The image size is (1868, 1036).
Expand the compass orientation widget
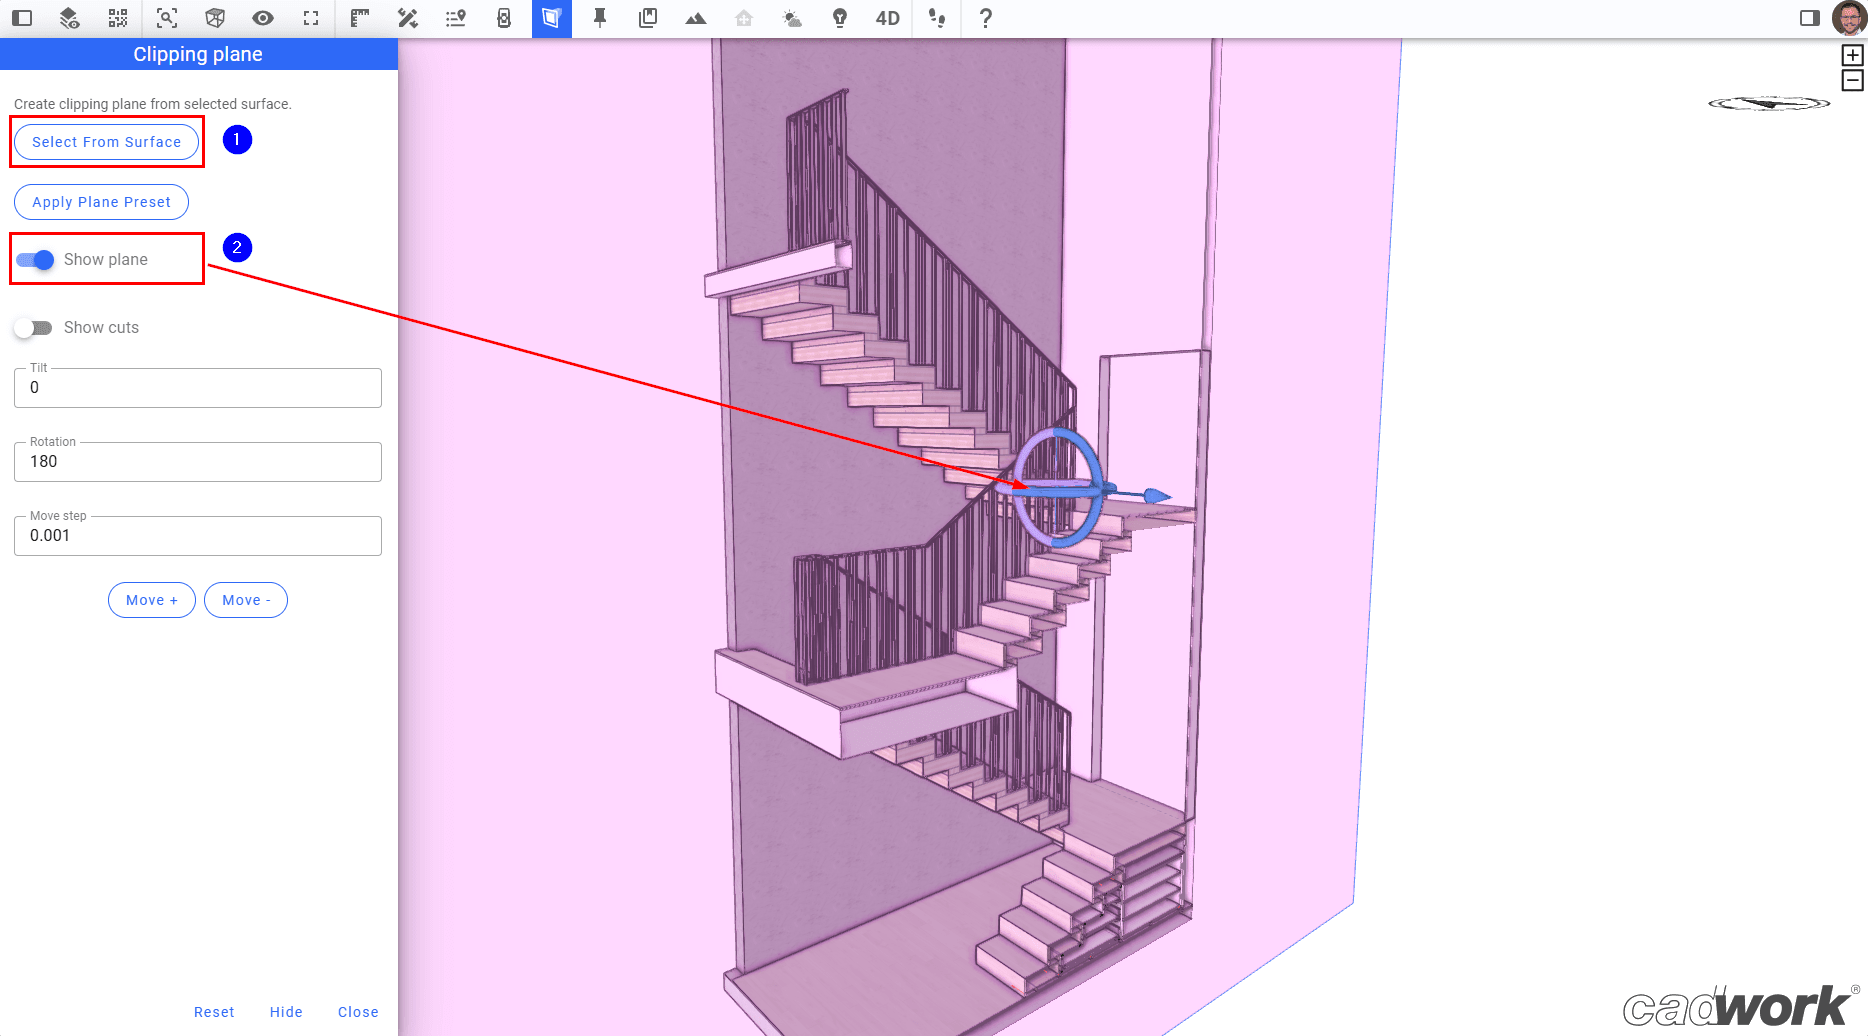(1768, 101)
